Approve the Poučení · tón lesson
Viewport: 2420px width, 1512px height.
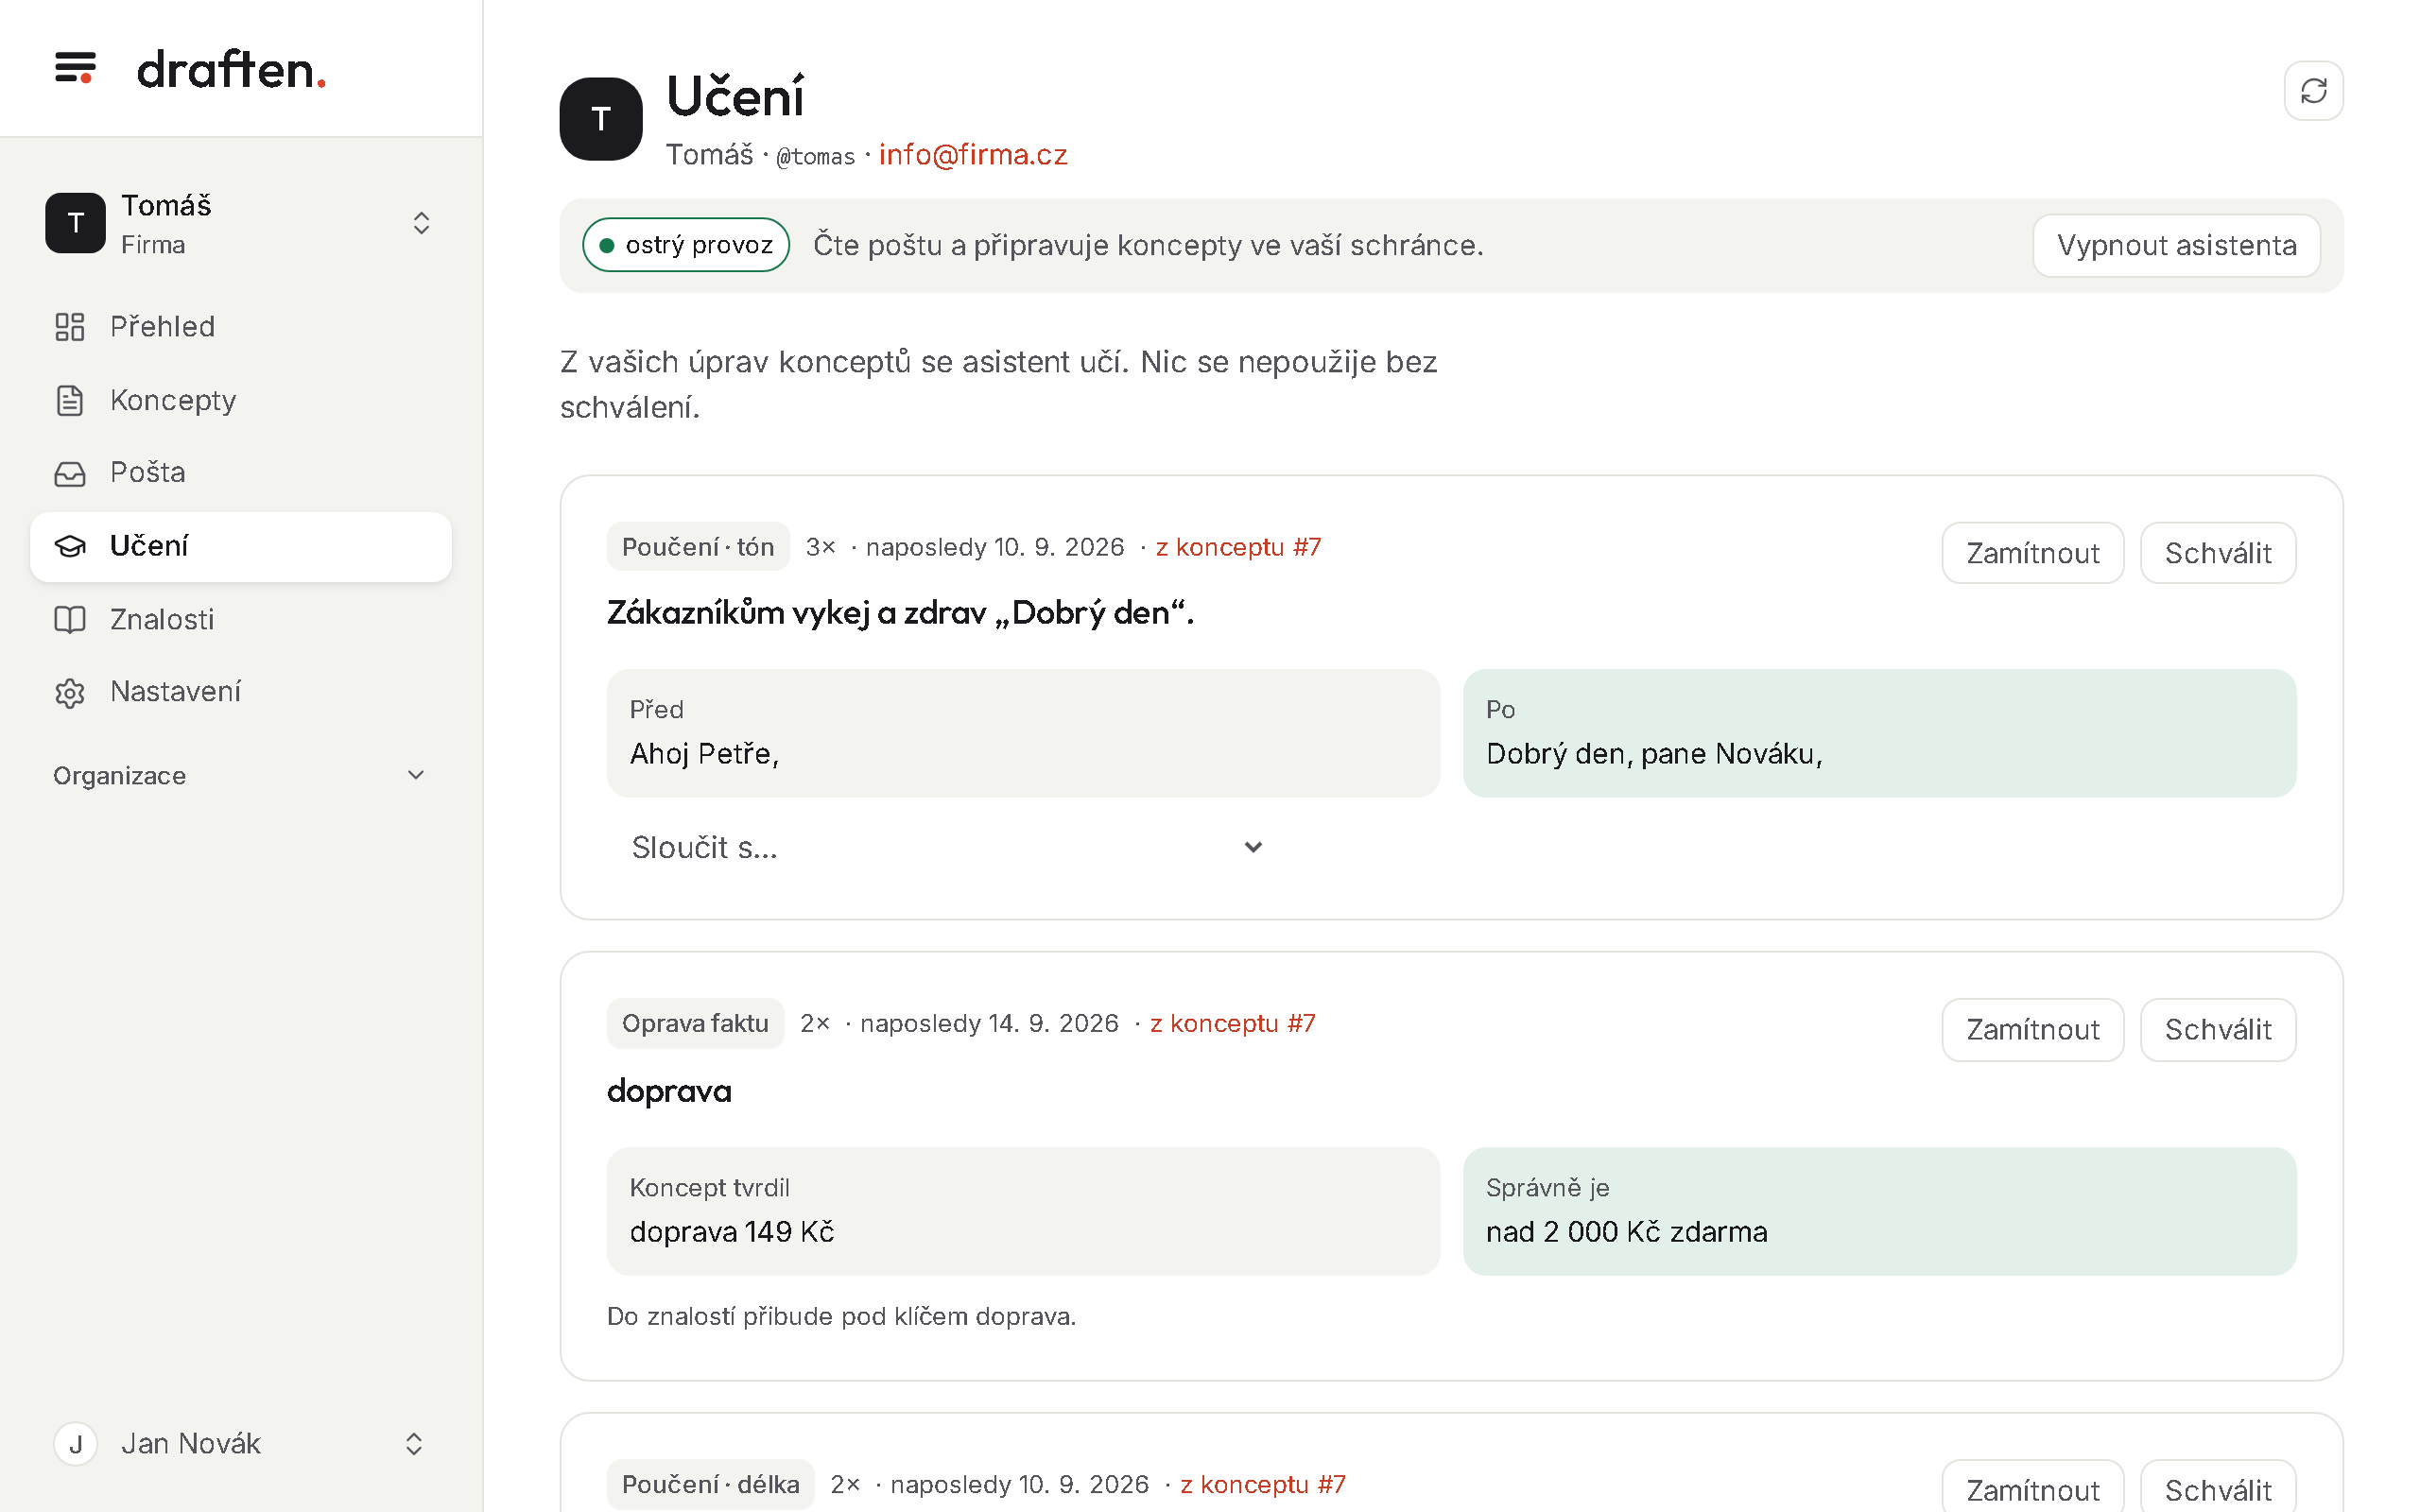tap(2218, 553)
